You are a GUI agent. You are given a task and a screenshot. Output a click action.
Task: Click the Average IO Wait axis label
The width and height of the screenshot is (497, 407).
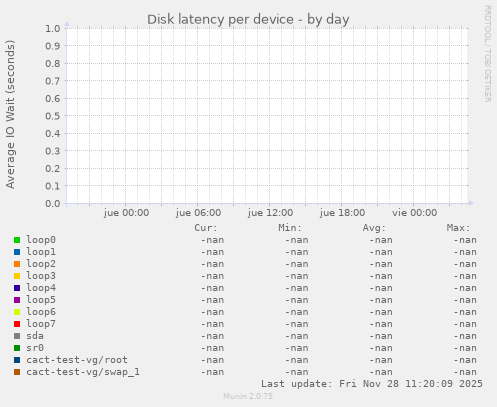click(x=10, y=114)
